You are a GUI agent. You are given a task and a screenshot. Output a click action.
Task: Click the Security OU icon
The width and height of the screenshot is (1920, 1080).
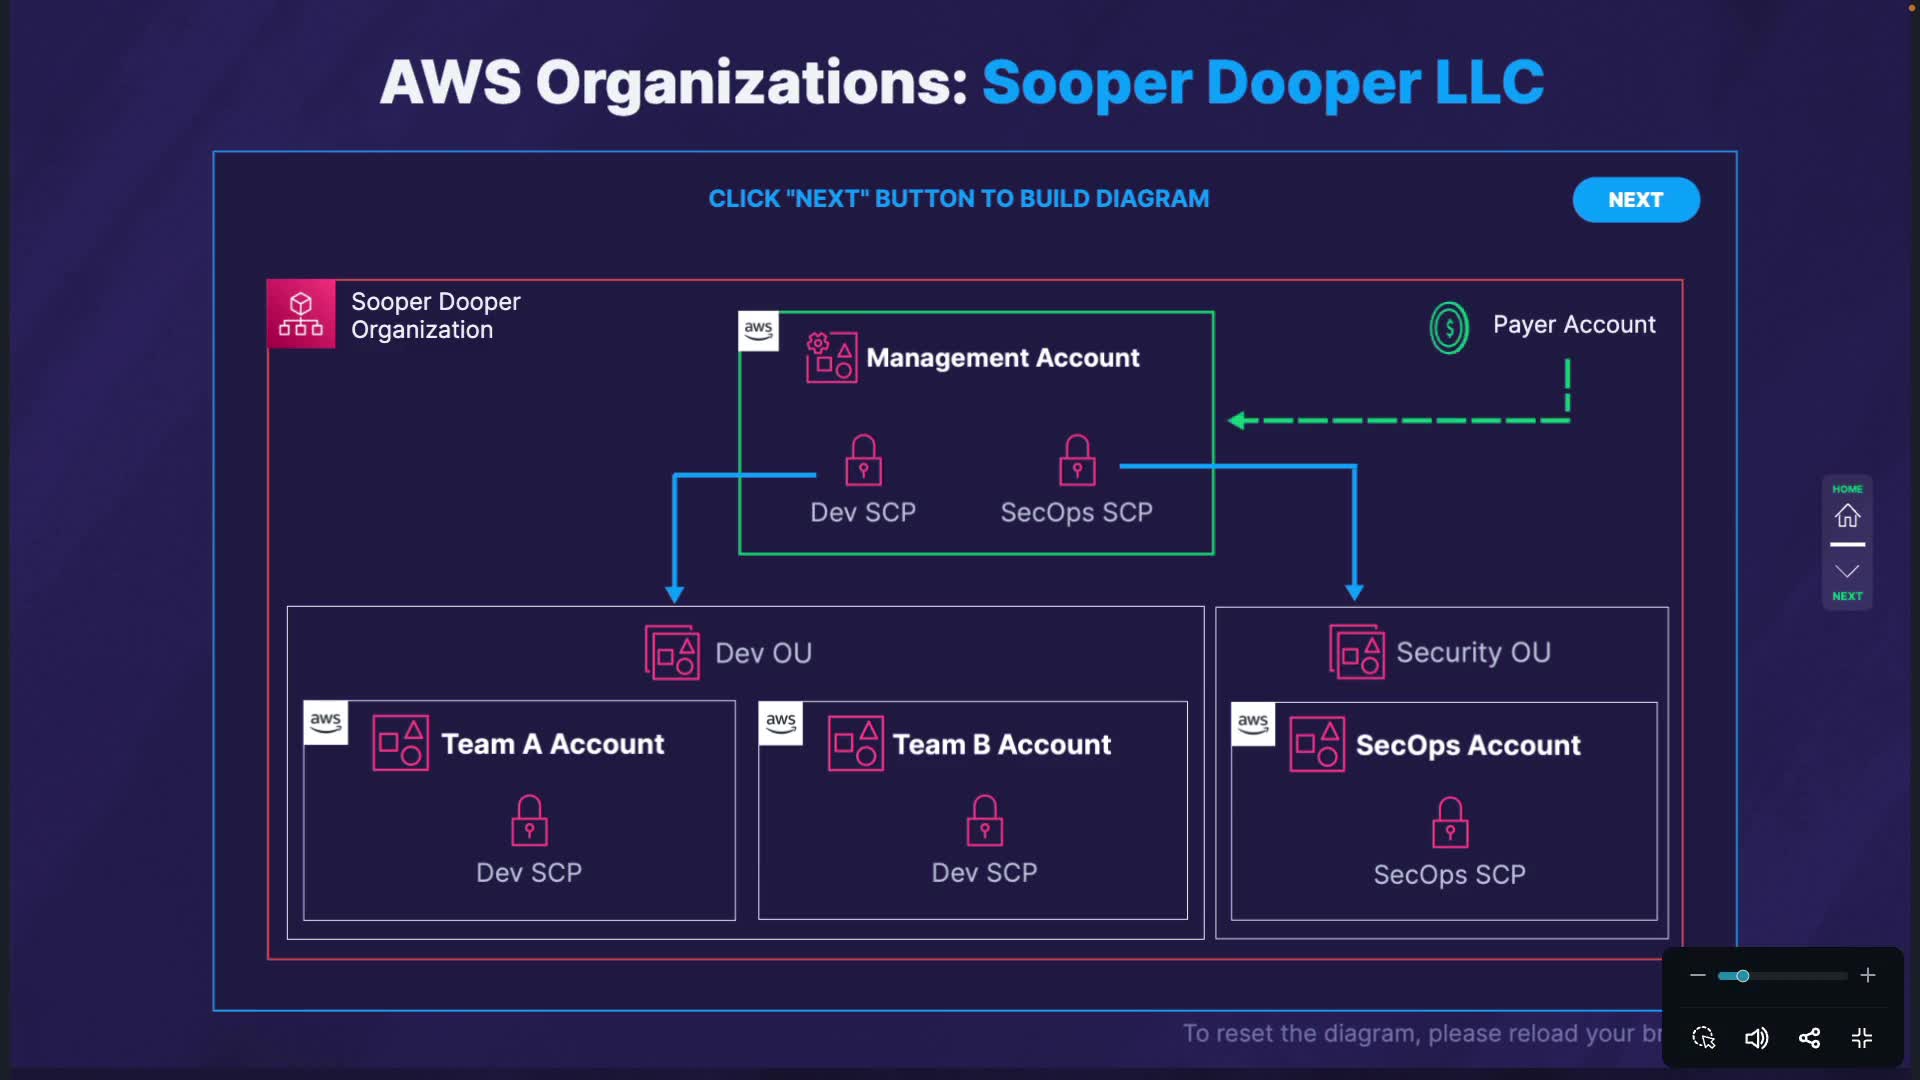(x=1357, y=652)
